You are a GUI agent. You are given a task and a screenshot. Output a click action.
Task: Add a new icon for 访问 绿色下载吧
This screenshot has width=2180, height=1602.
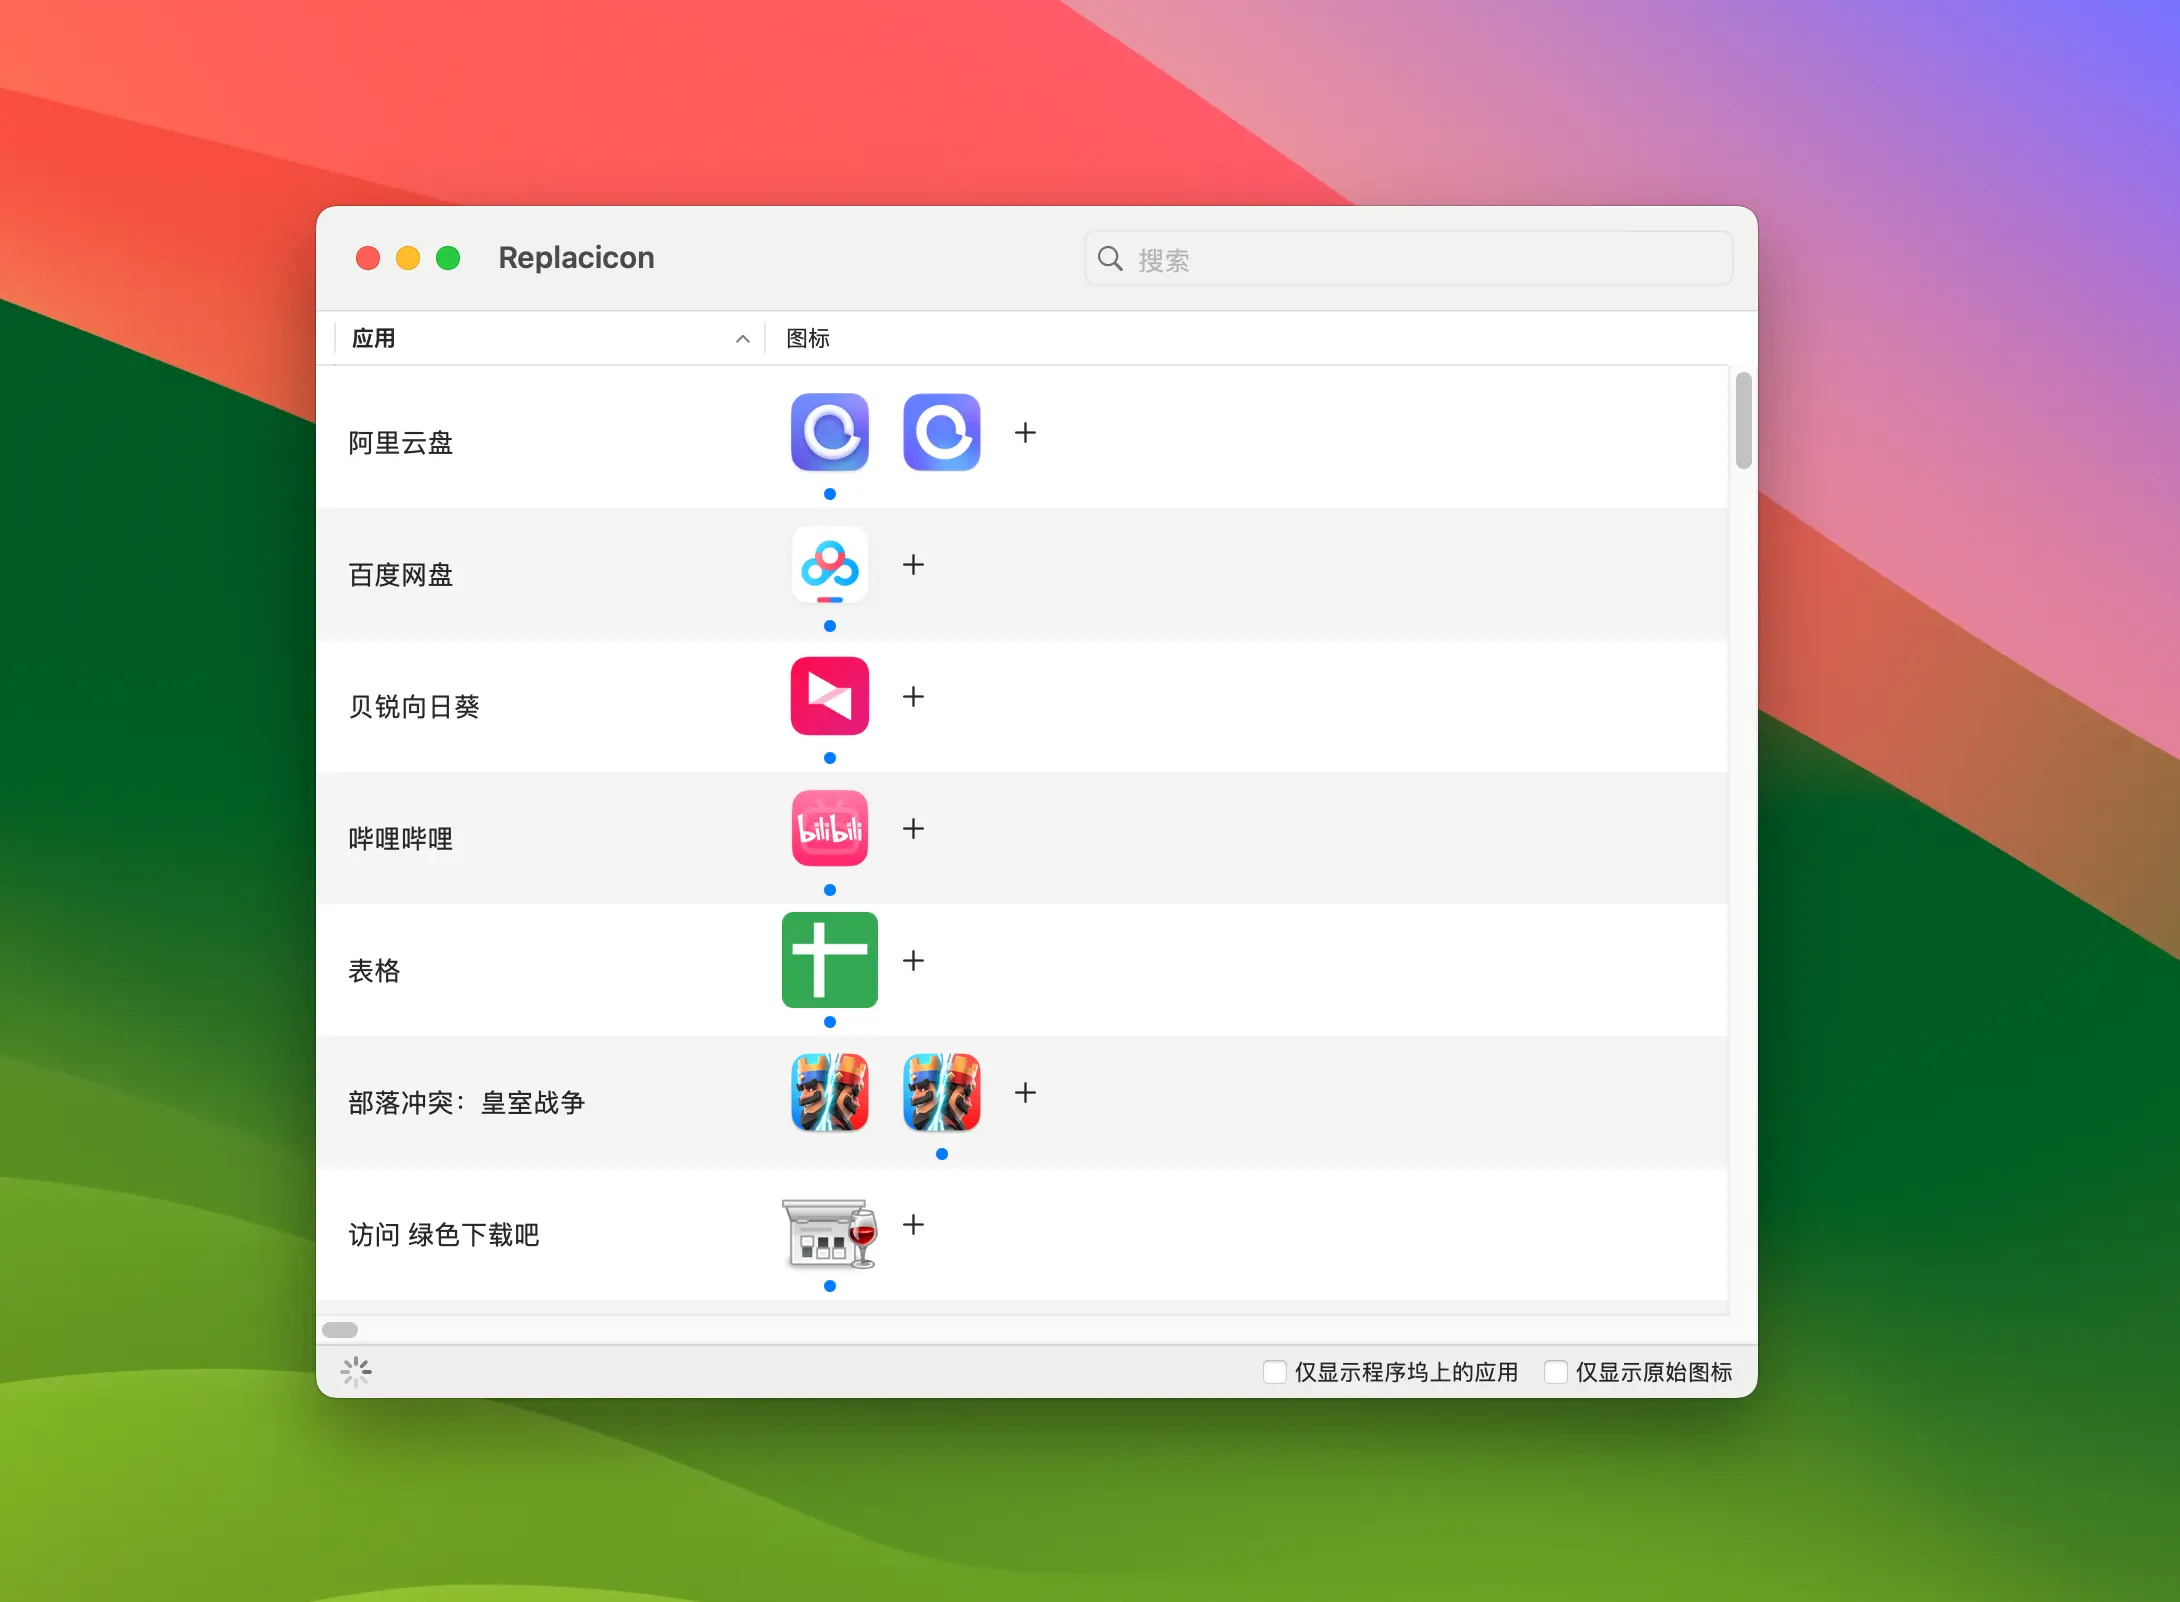coord(913,1224)
